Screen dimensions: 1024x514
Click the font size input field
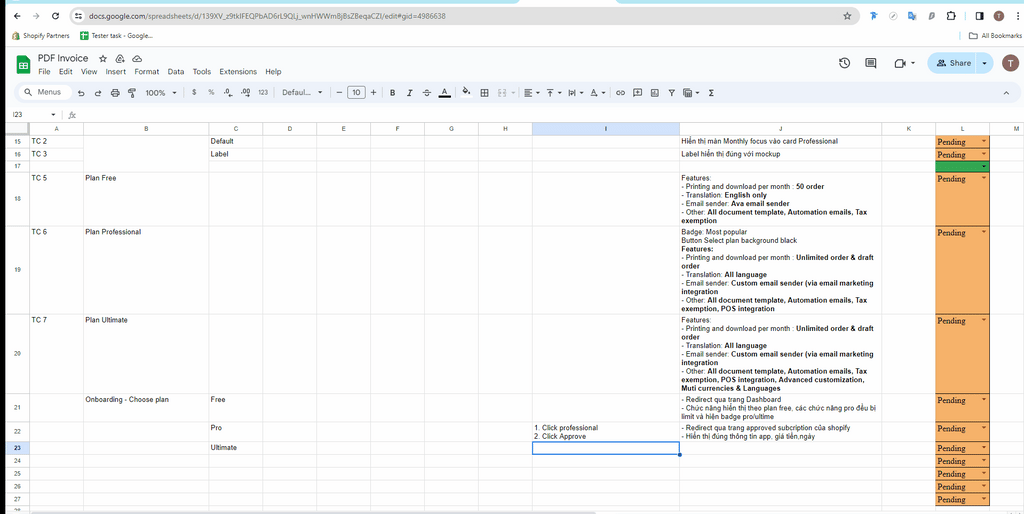356,93
